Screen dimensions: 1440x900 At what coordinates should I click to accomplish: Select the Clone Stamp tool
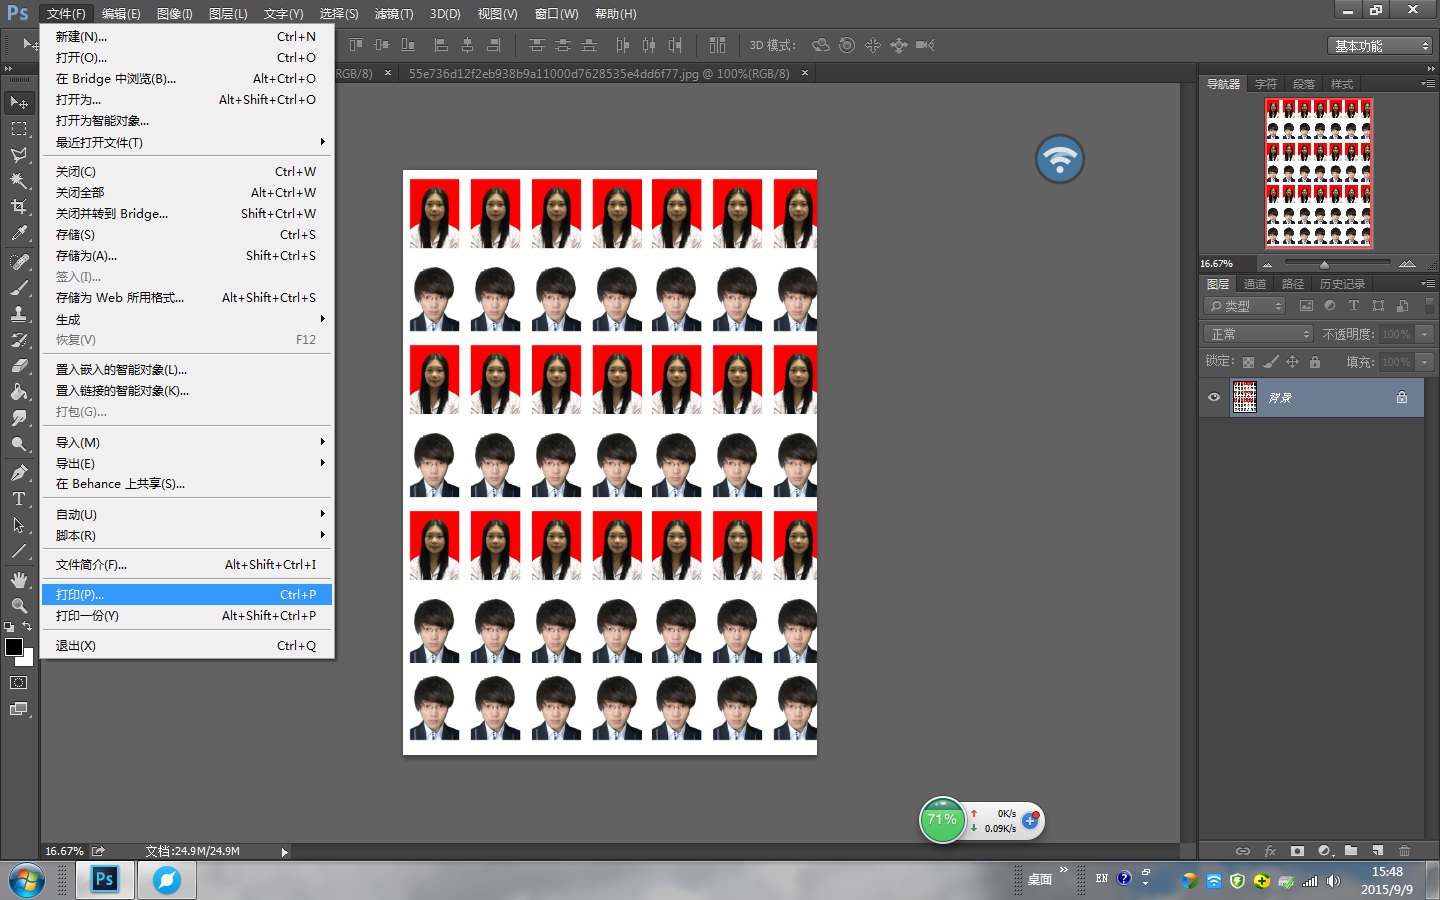coord(19,314)
